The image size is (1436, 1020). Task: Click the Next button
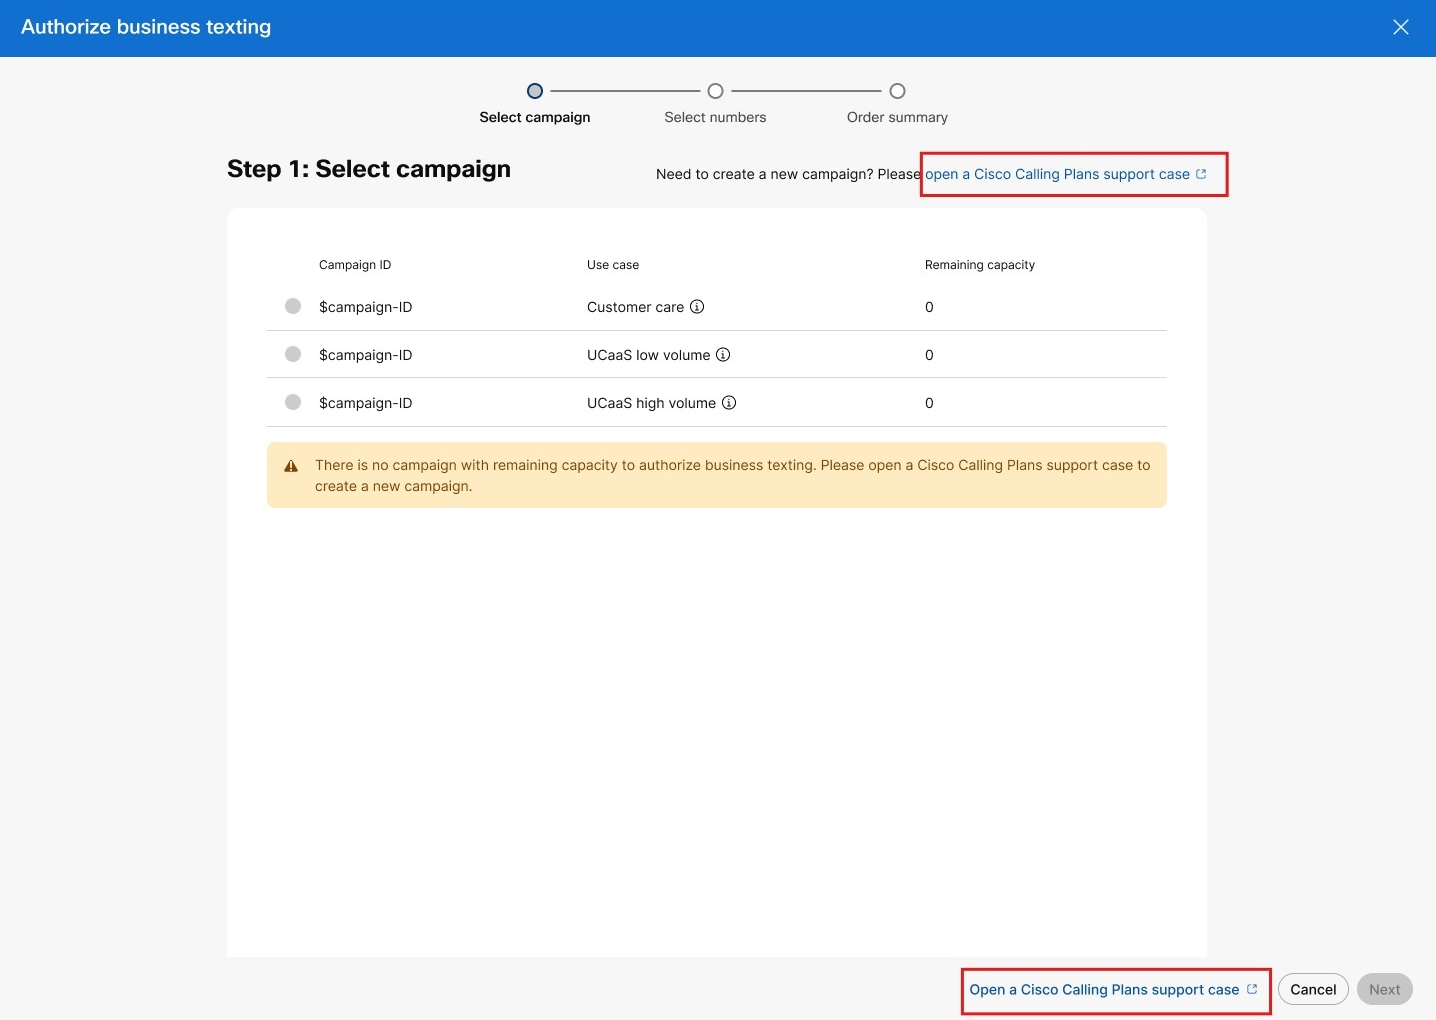click(x=1384, y=989)
